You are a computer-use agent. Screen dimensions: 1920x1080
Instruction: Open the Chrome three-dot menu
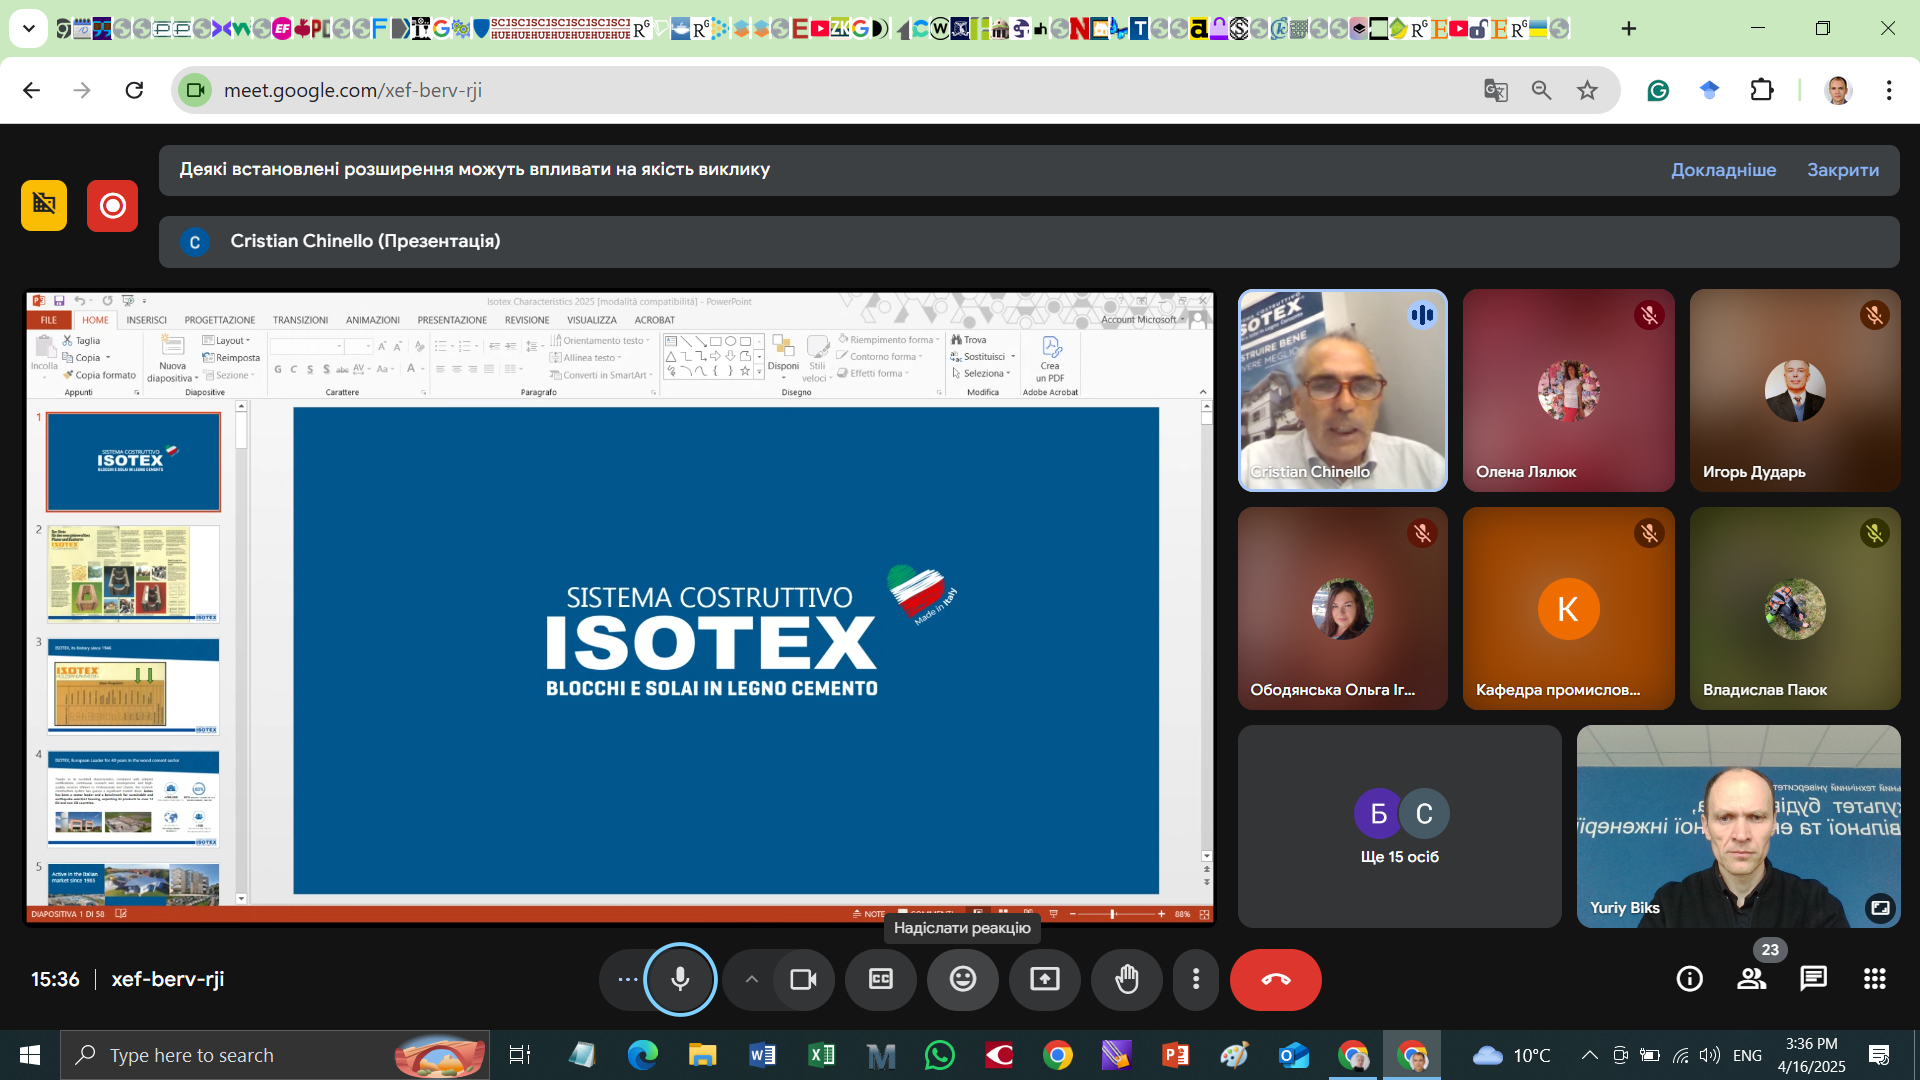pyautogui.click(x=1889, y=90)
